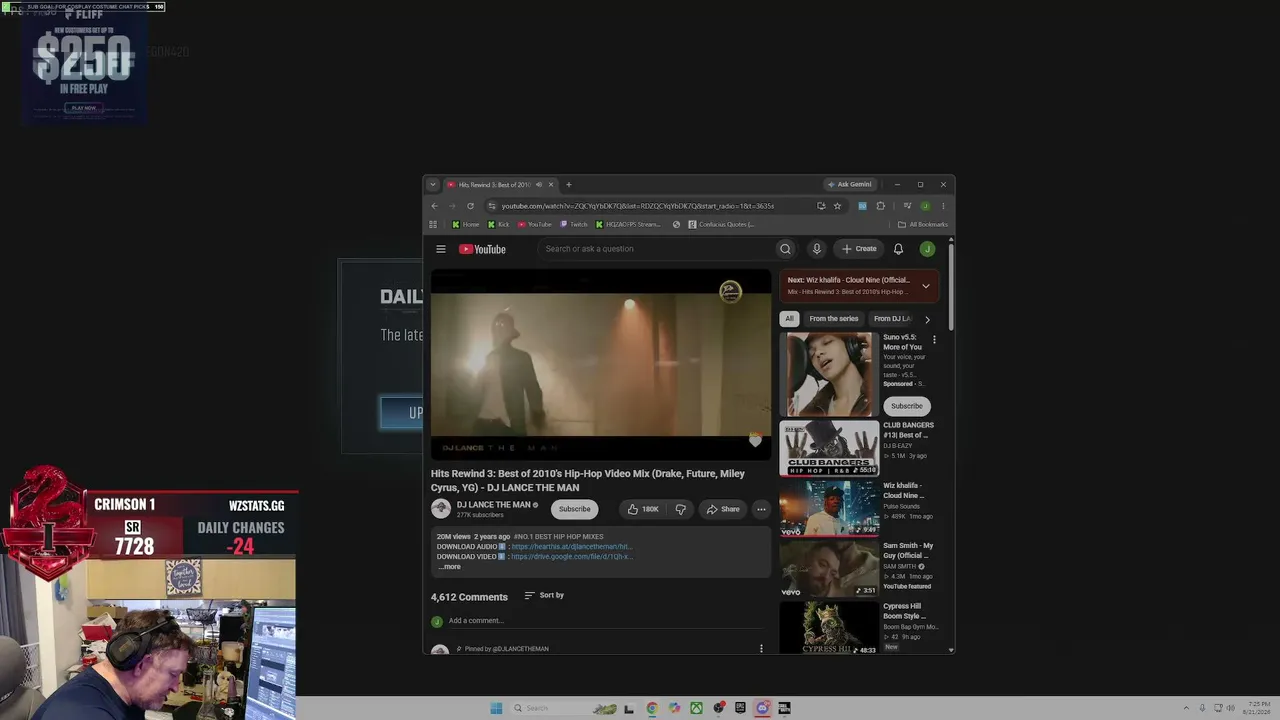Open the Home bookmark
The width and height of the screenshot is (1280, 720).
tap(465, 225)
